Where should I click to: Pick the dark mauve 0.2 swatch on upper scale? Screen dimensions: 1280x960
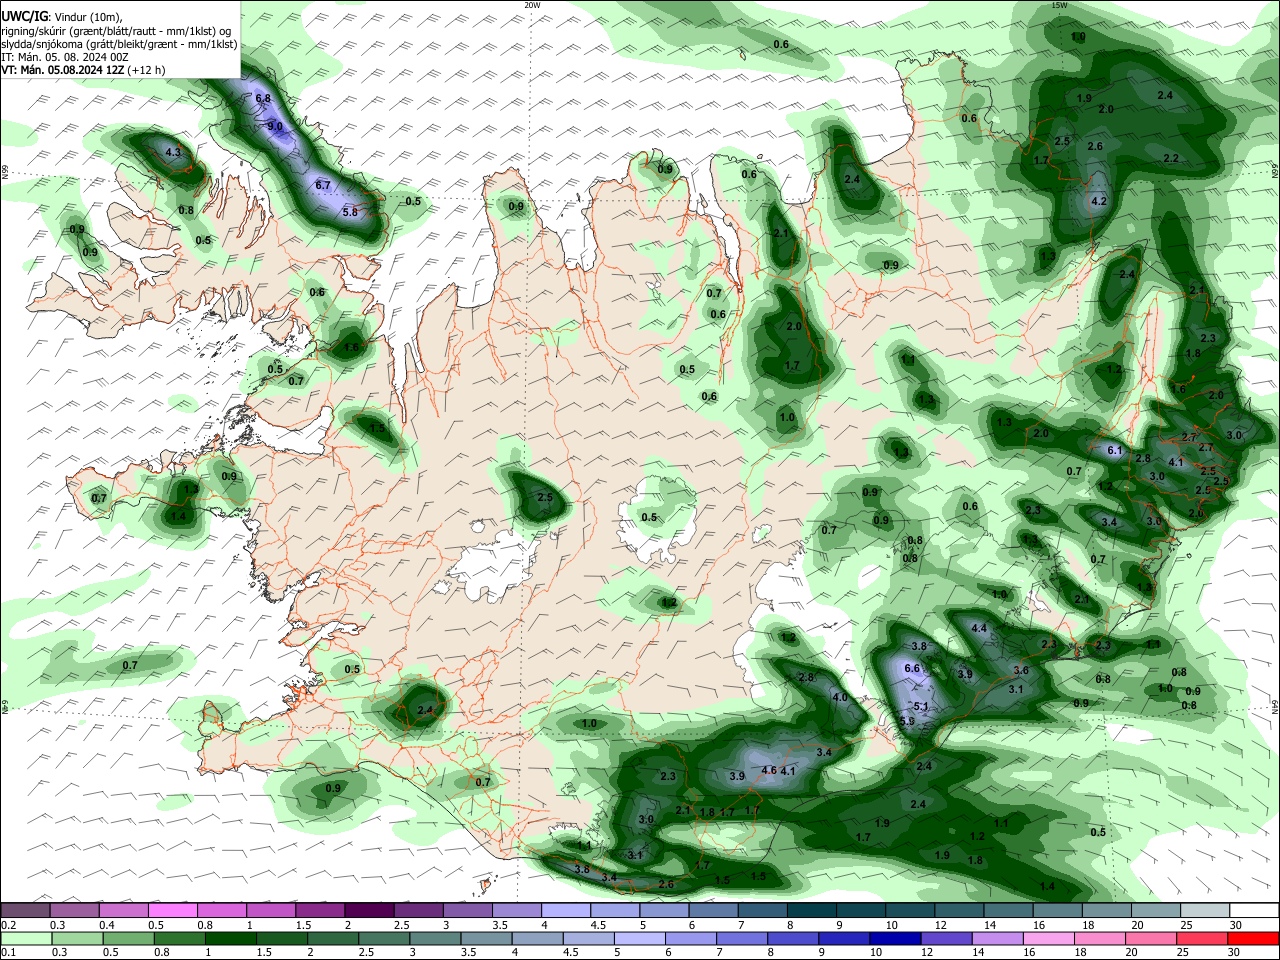click(24, 911)
